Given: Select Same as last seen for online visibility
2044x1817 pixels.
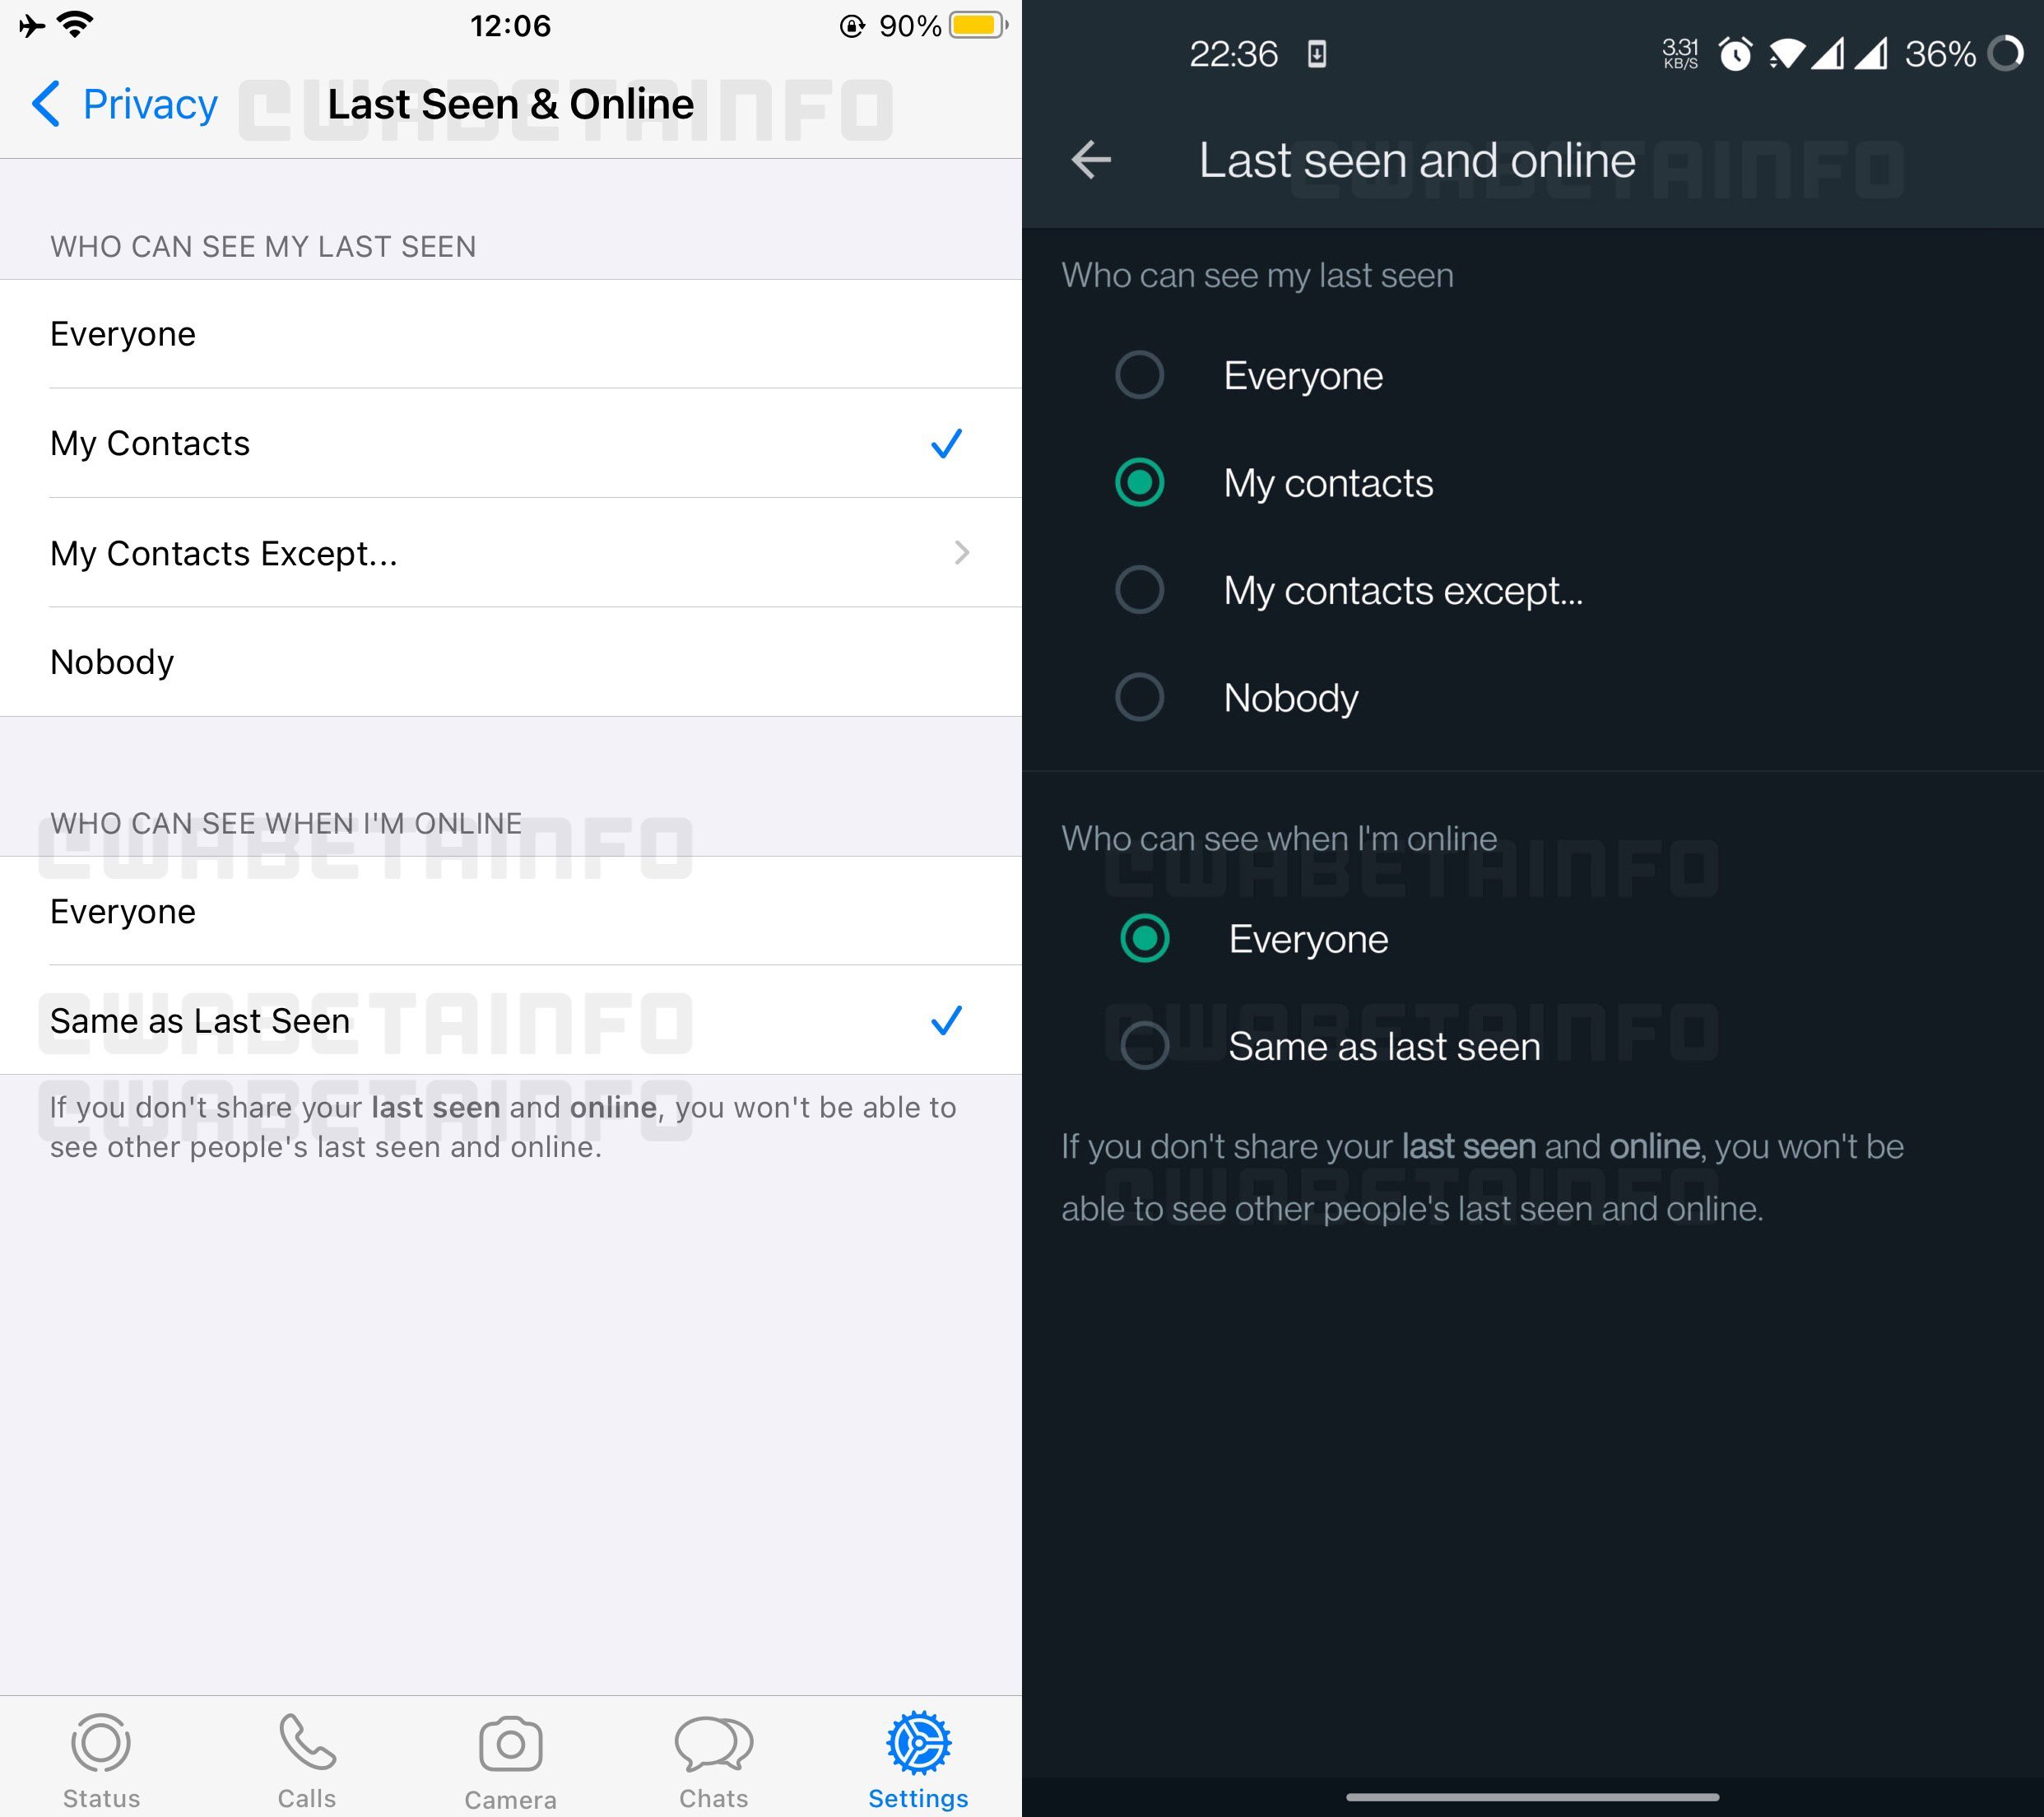Looking at the screenshot, I should coord(1141,1045).
